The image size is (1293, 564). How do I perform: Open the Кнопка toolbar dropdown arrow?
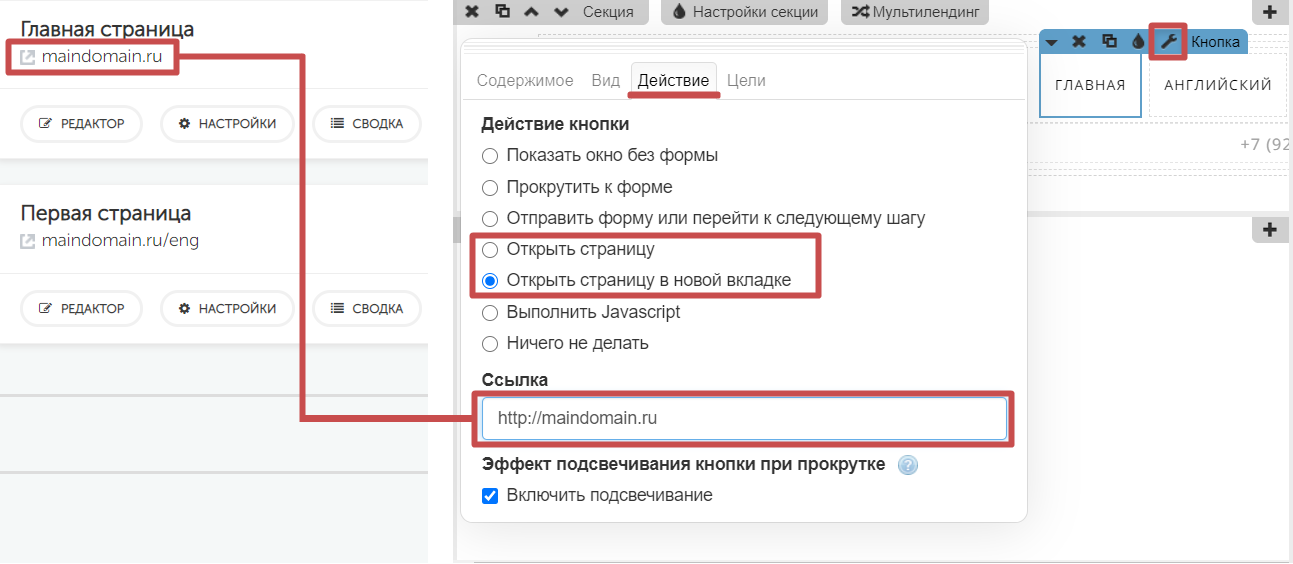click(1052, 42)
